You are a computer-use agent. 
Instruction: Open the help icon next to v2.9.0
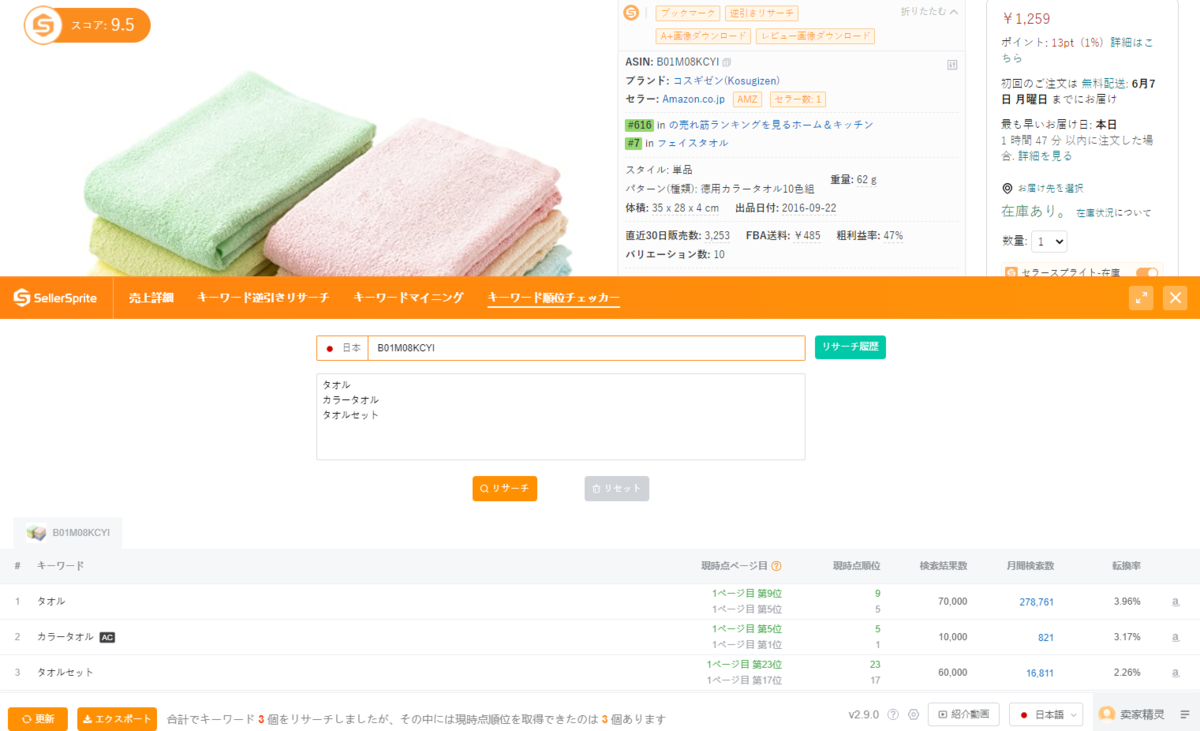pos(893,714)
